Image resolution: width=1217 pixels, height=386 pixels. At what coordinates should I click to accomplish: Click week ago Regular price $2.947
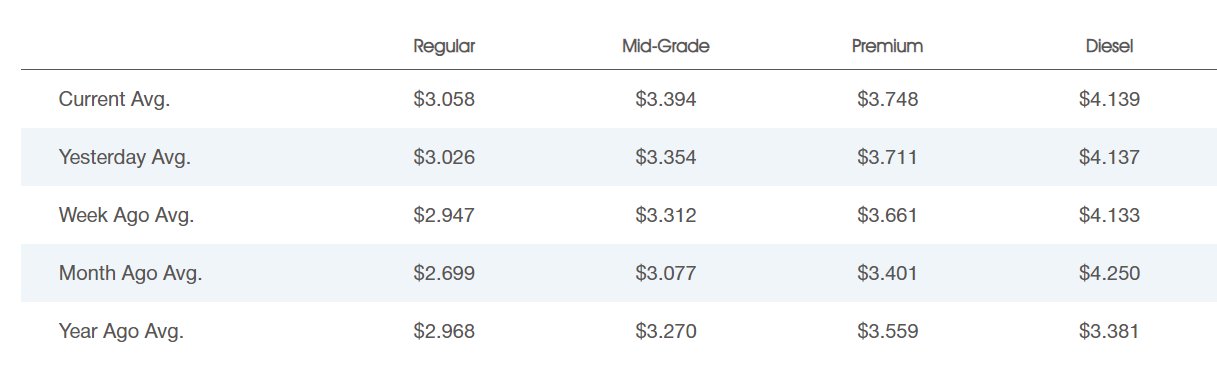[x=444, y=216]
